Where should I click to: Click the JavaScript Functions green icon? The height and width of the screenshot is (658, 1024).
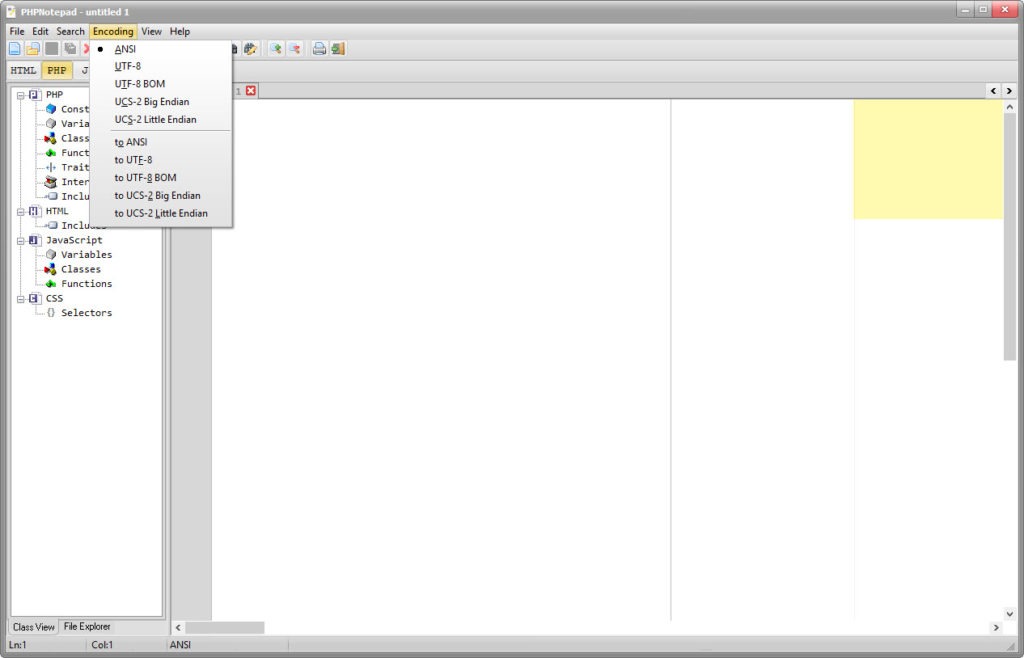[51, 284]
